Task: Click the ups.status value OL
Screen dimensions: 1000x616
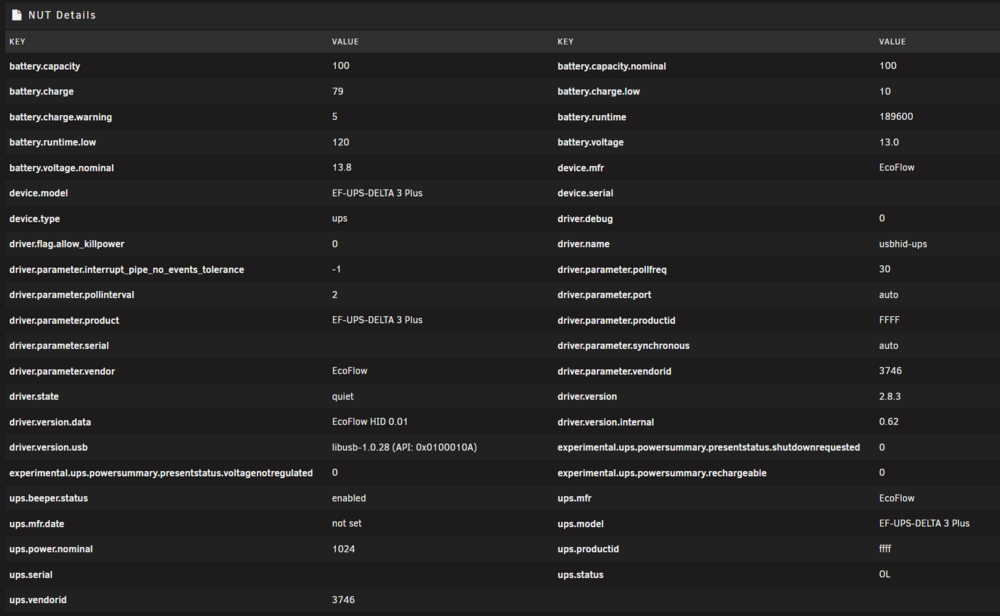Action: (885, 575)
